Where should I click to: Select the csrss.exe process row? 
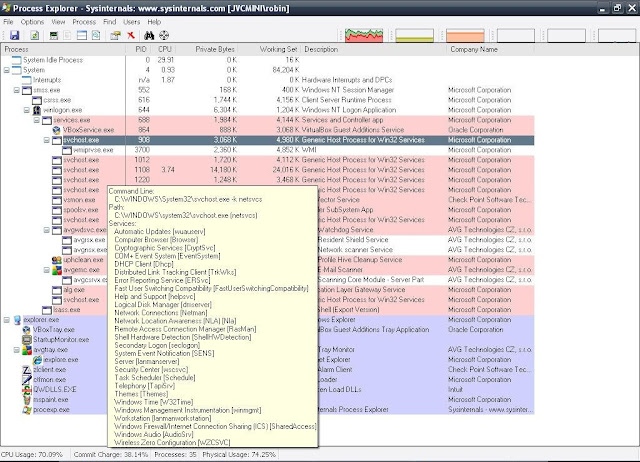[x=267, y=100]
